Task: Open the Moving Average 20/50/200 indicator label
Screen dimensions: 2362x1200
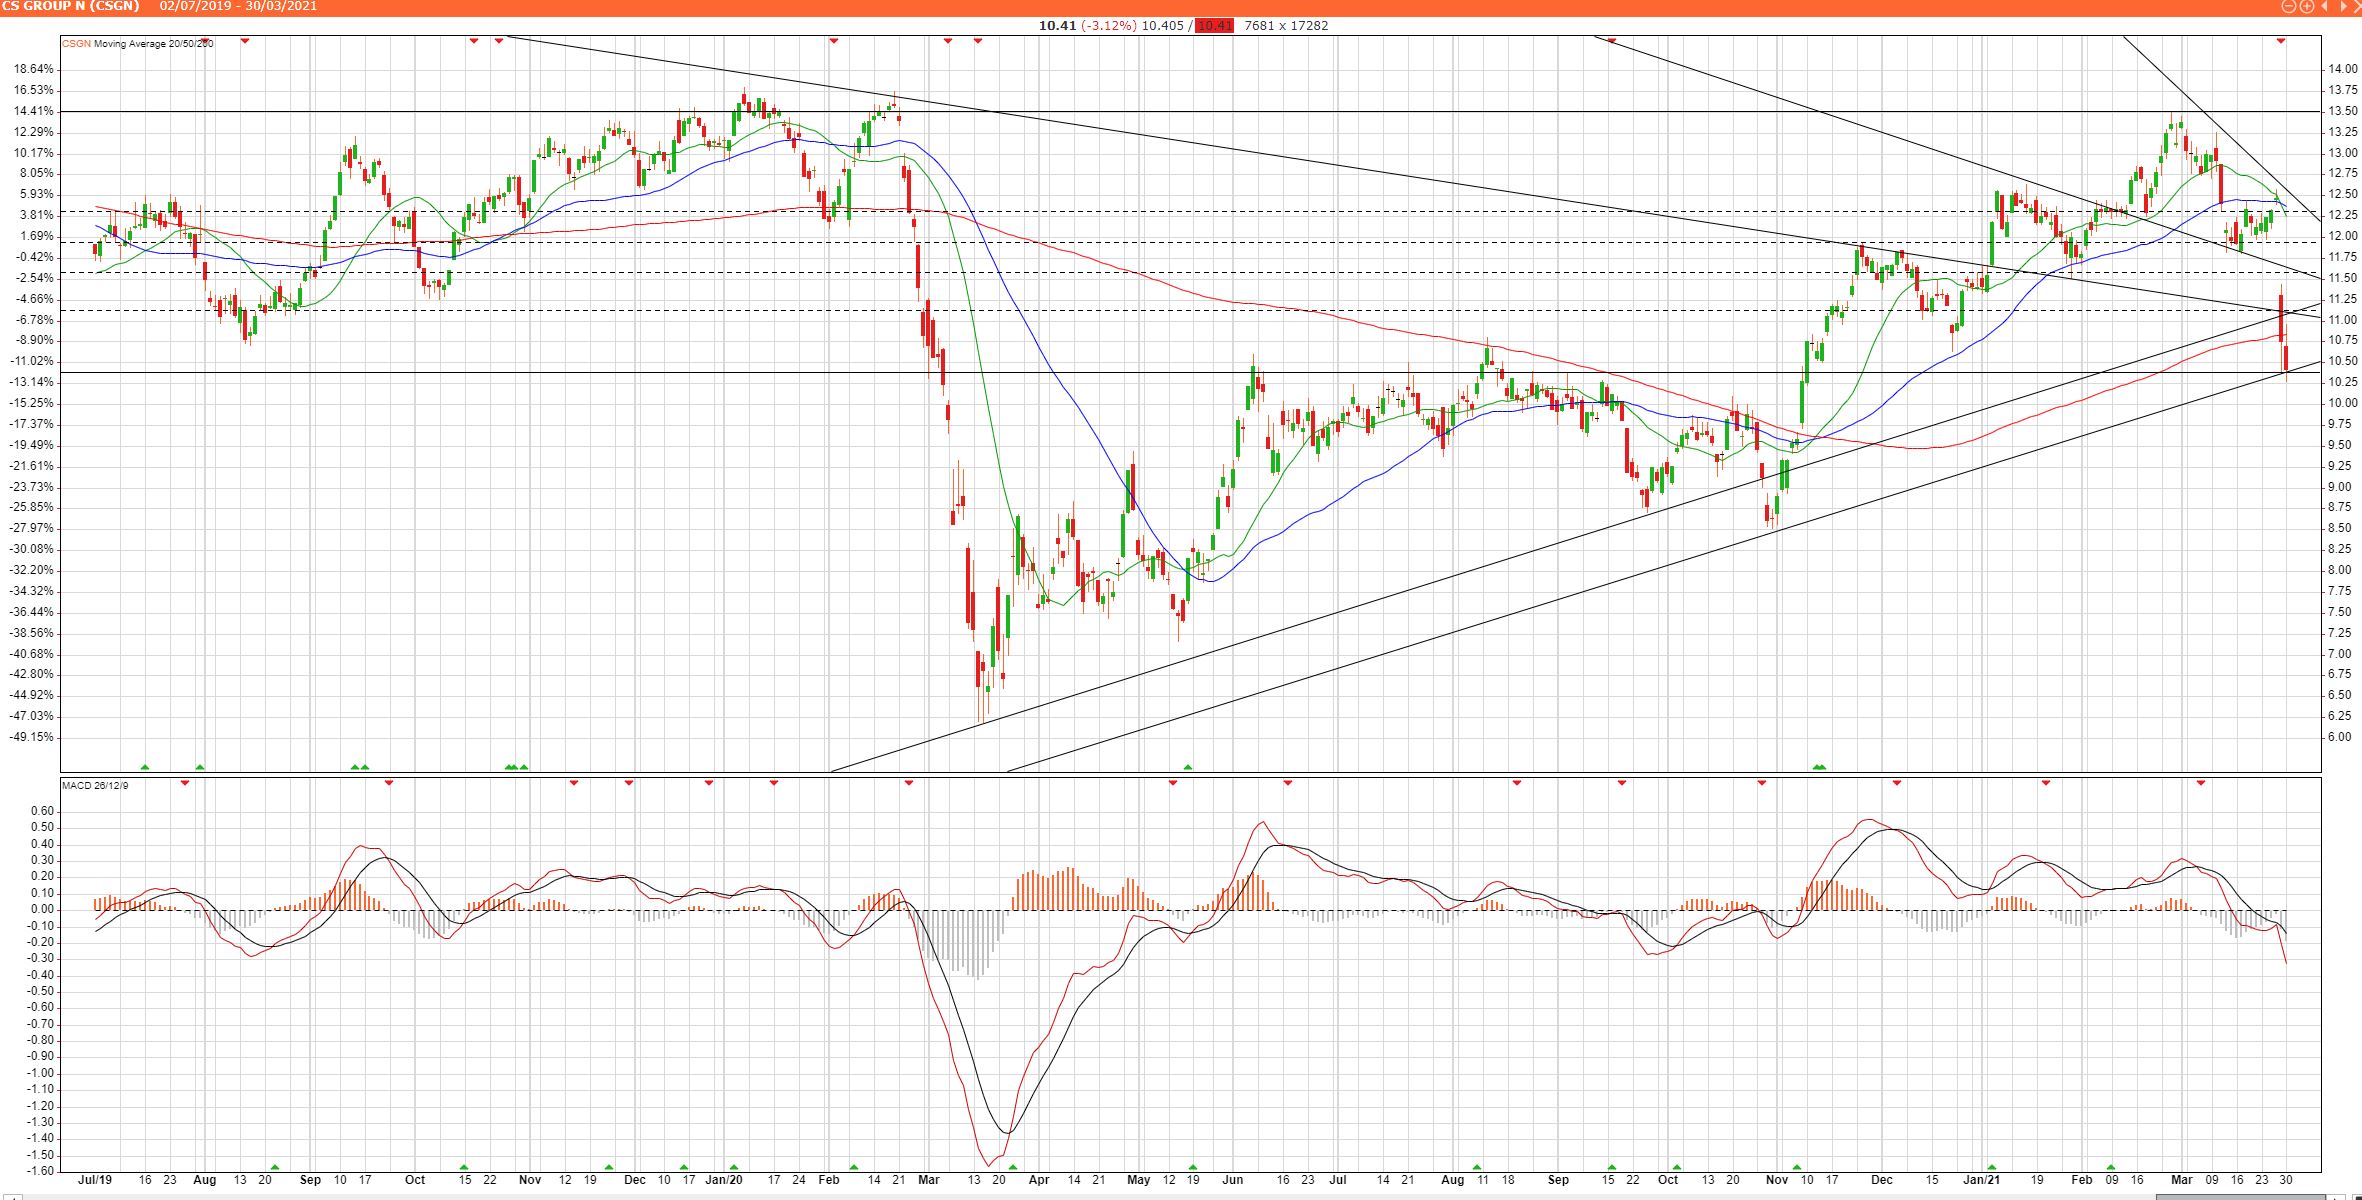Action: [x=154, y=43]
